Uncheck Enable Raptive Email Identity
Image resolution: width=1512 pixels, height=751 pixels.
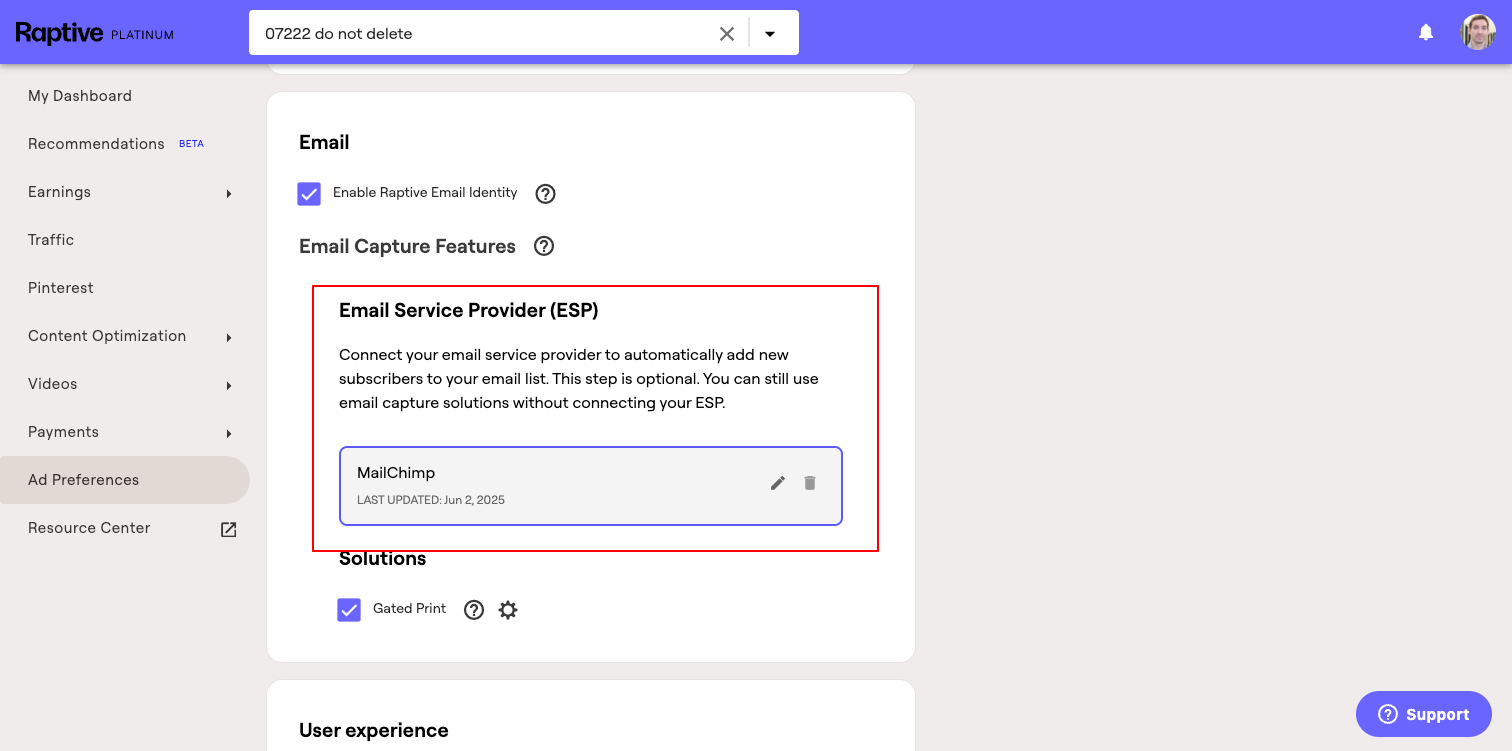(x=309, y=194)
